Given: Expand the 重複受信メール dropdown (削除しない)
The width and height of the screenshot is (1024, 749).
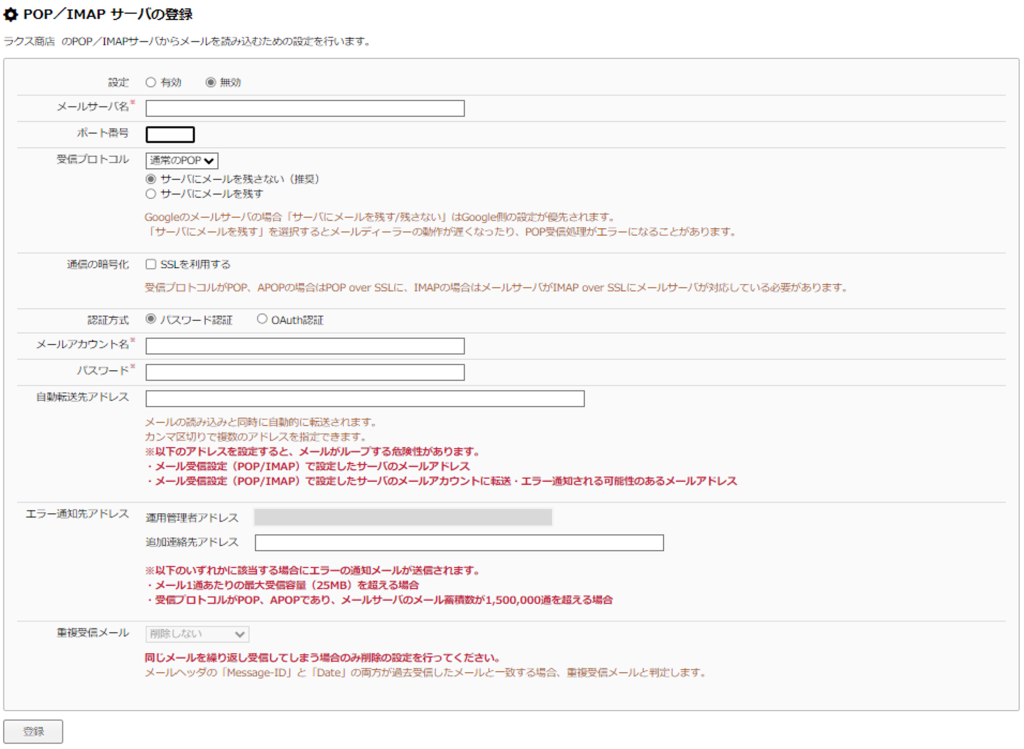Looking at the screenshot, I should pos(197,633).
